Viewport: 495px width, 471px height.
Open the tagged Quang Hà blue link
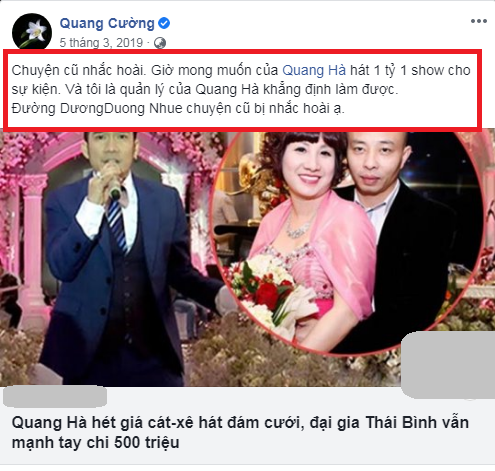314,70
